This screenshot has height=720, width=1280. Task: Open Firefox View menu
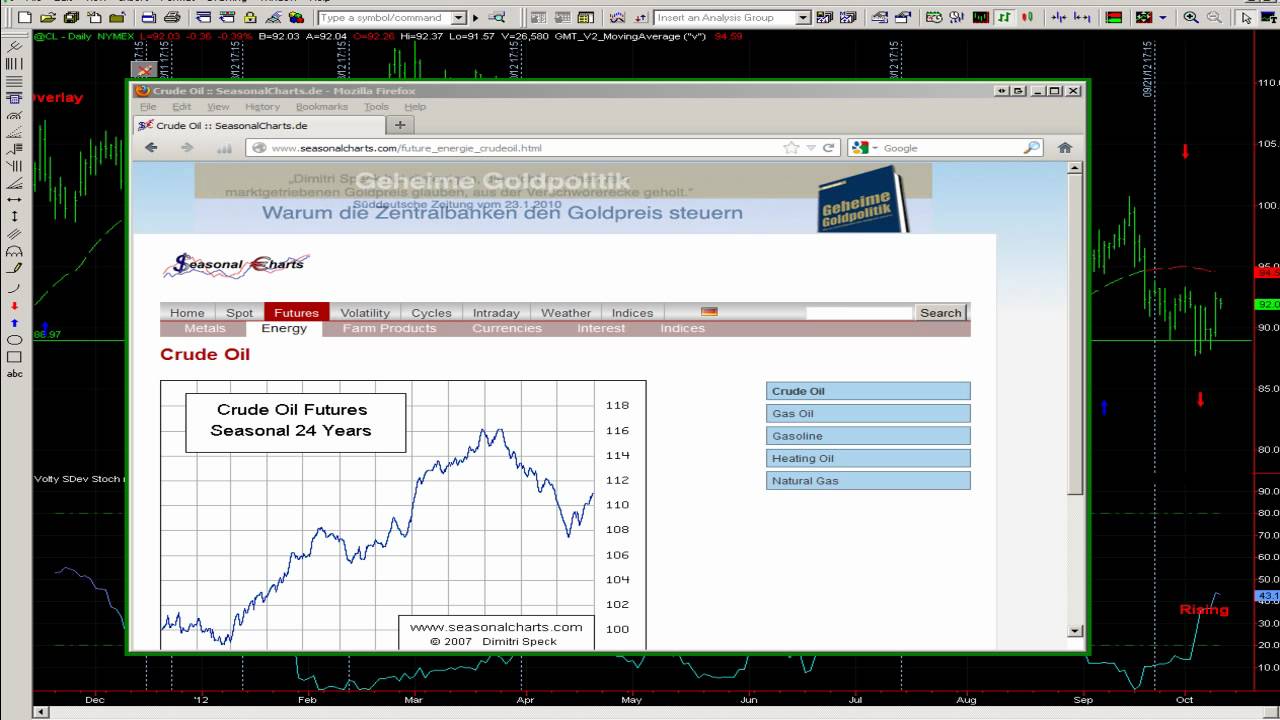pyautogui.click(x=218, y=107)
